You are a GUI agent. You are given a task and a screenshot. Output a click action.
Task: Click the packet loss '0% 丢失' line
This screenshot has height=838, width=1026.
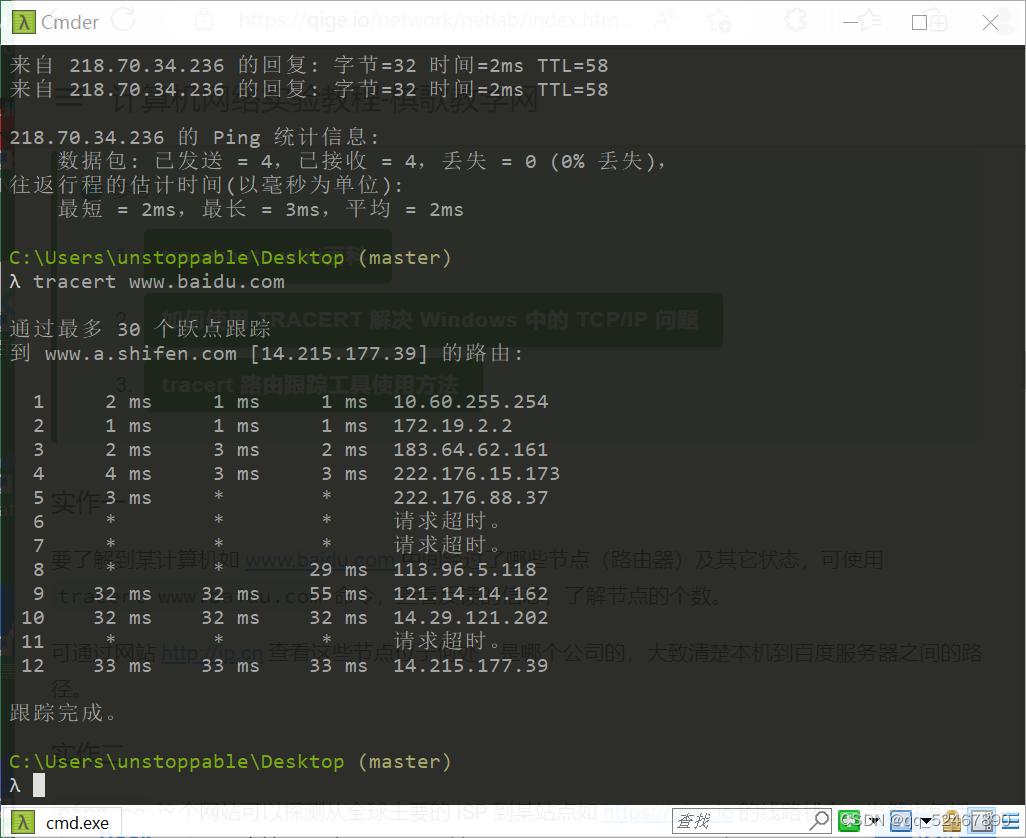tap(362, 161)
